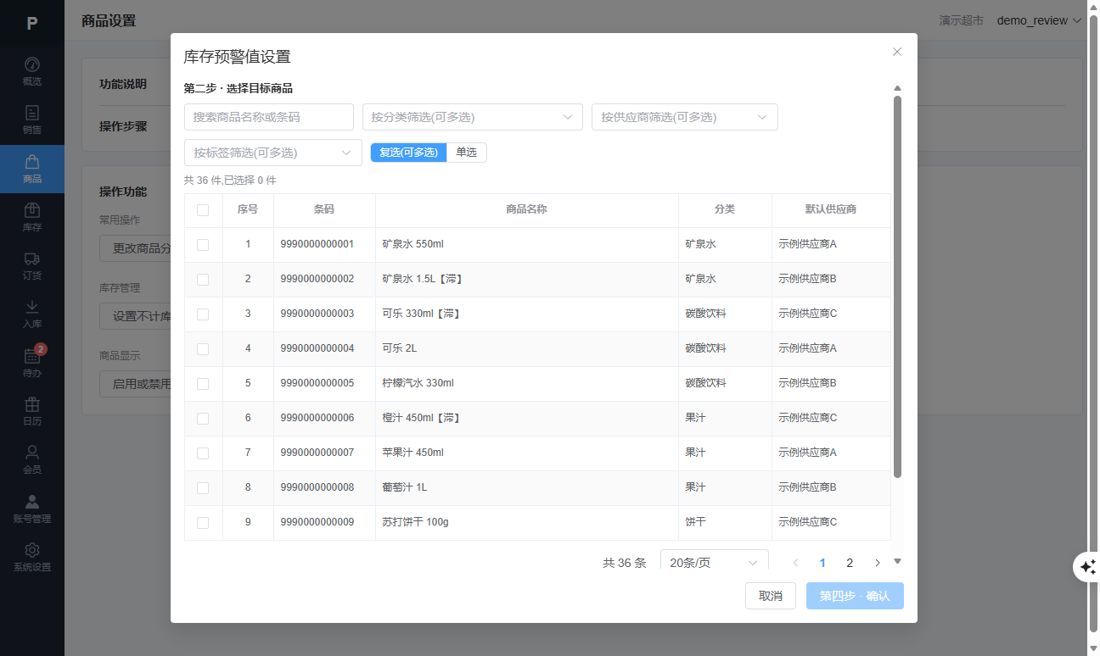The height and width of the screenshot is (656, 1100).
Task: Check the box for 矿泉水 550ml
Action: [x=203, y=245]
